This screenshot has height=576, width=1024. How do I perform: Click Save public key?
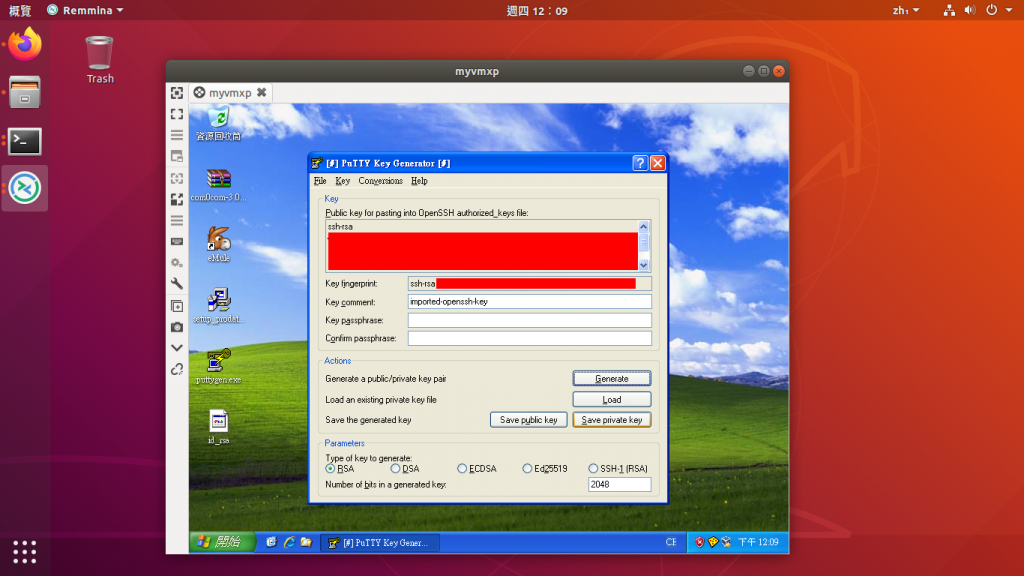528,420
